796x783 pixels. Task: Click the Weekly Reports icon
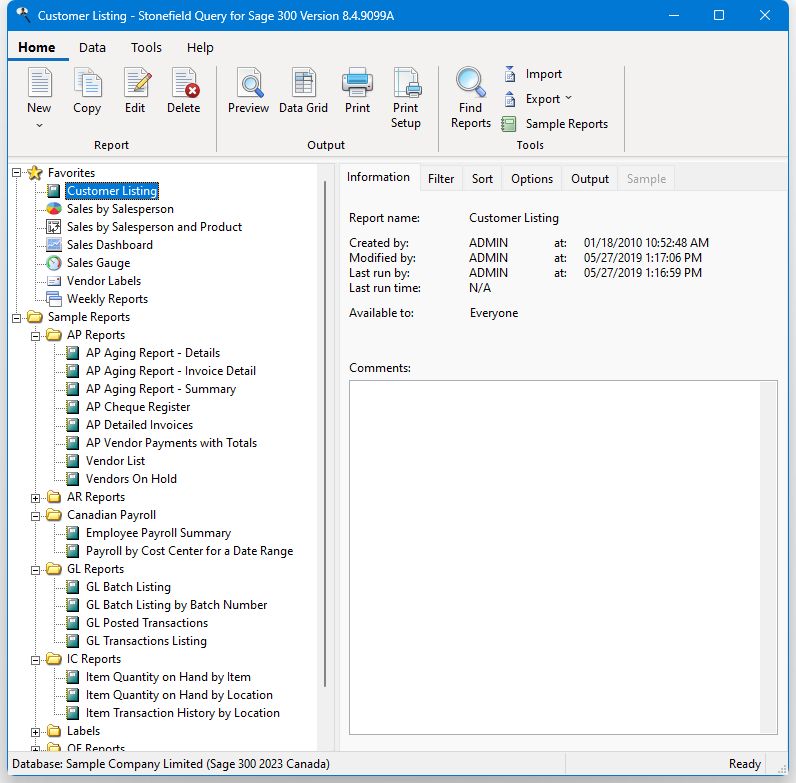(54, 299)
